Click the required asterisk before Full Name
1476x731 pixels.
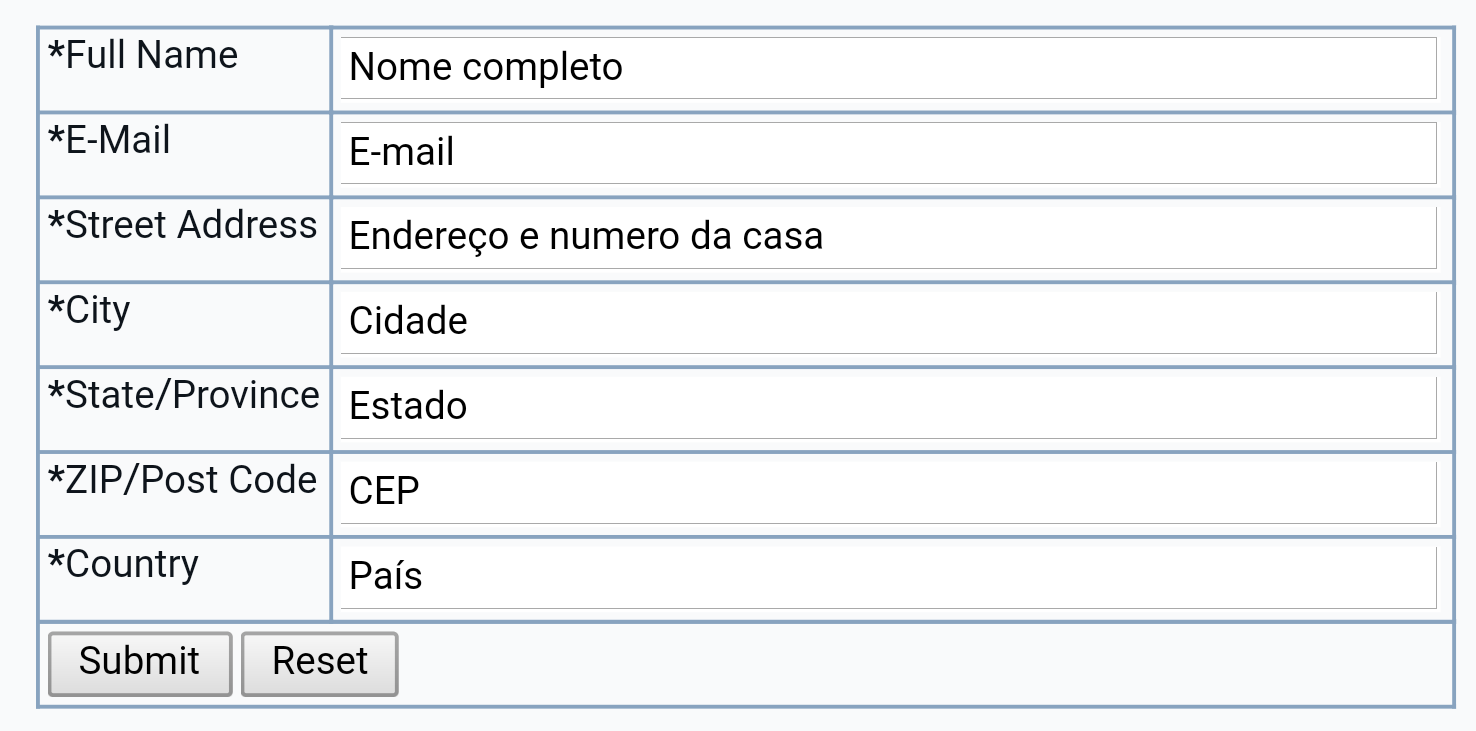[56, 52]
